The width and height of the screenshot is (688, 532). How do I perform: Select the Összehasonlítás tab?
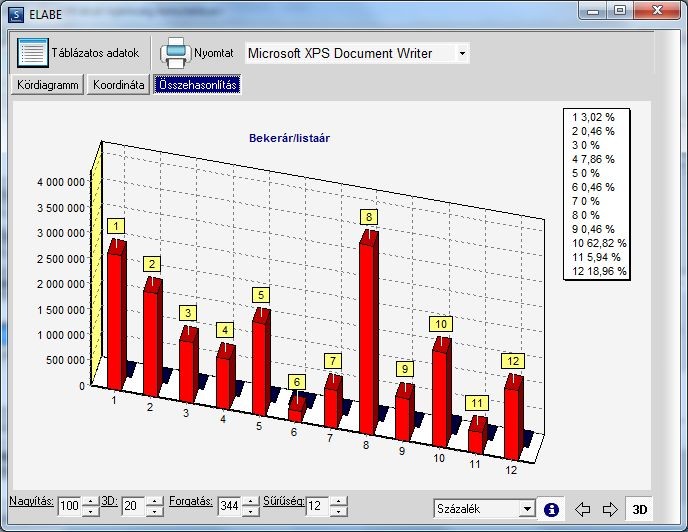(197, 85)
